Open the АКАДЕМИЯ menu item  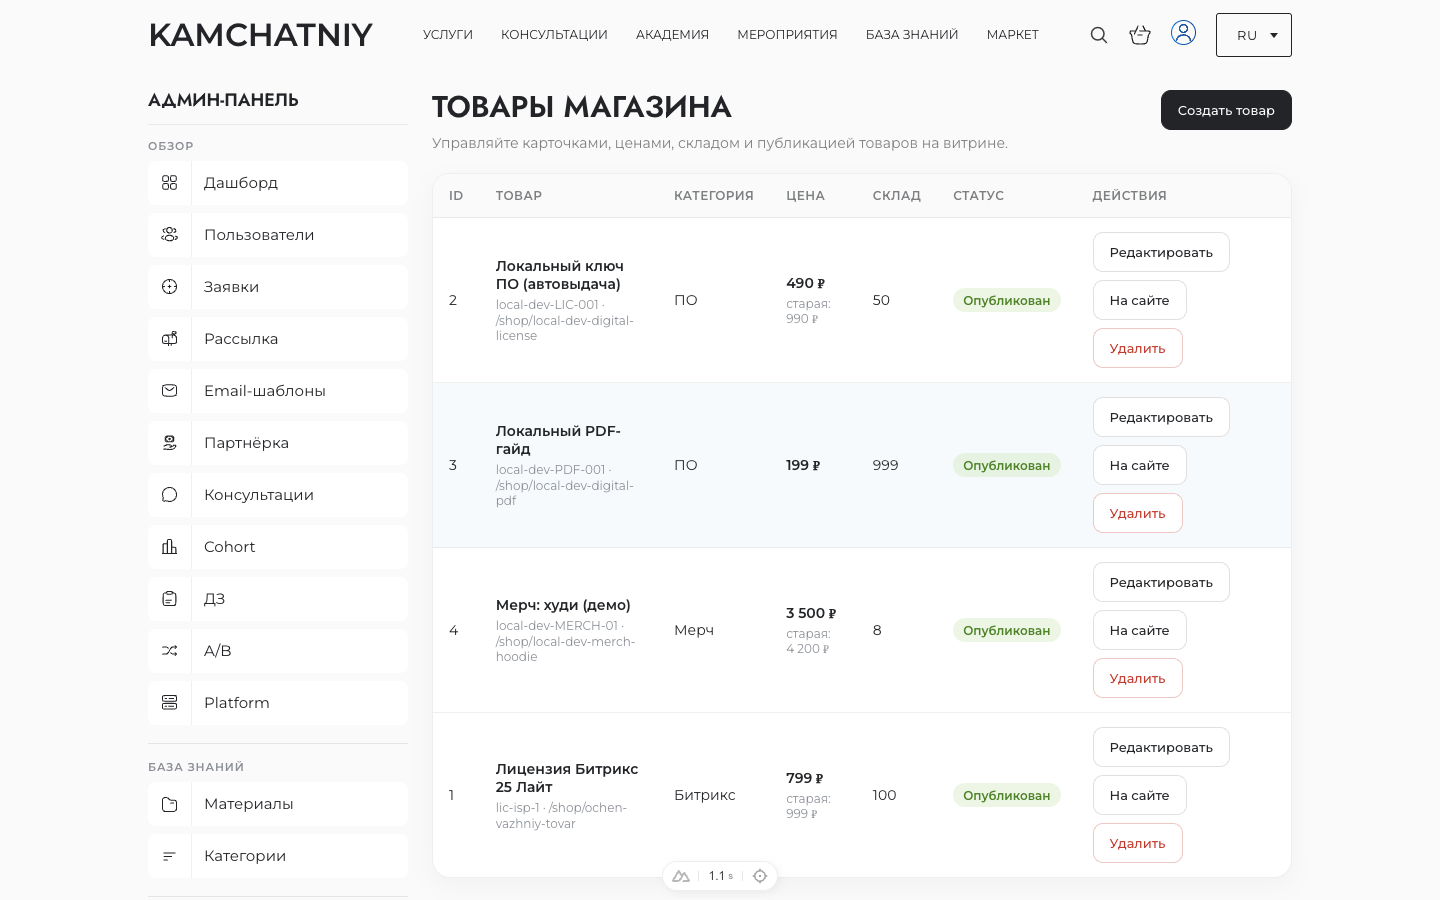[672, 35]
